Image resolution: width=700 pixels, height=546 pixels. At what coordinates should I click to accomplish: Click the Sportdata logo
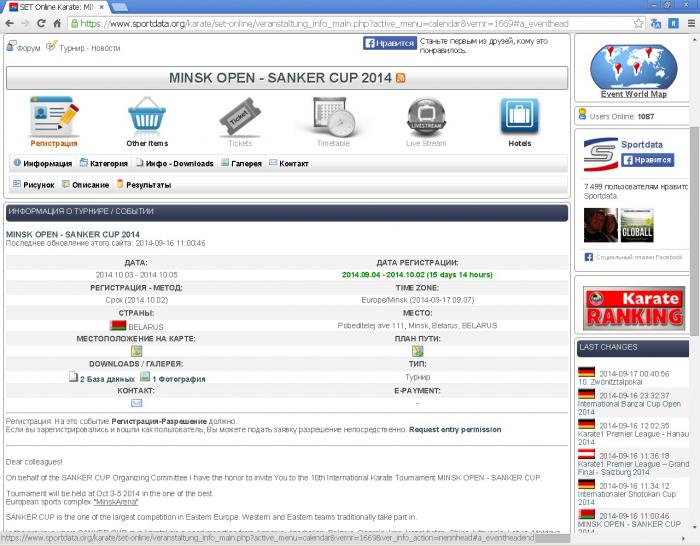[x=601, y=154]
